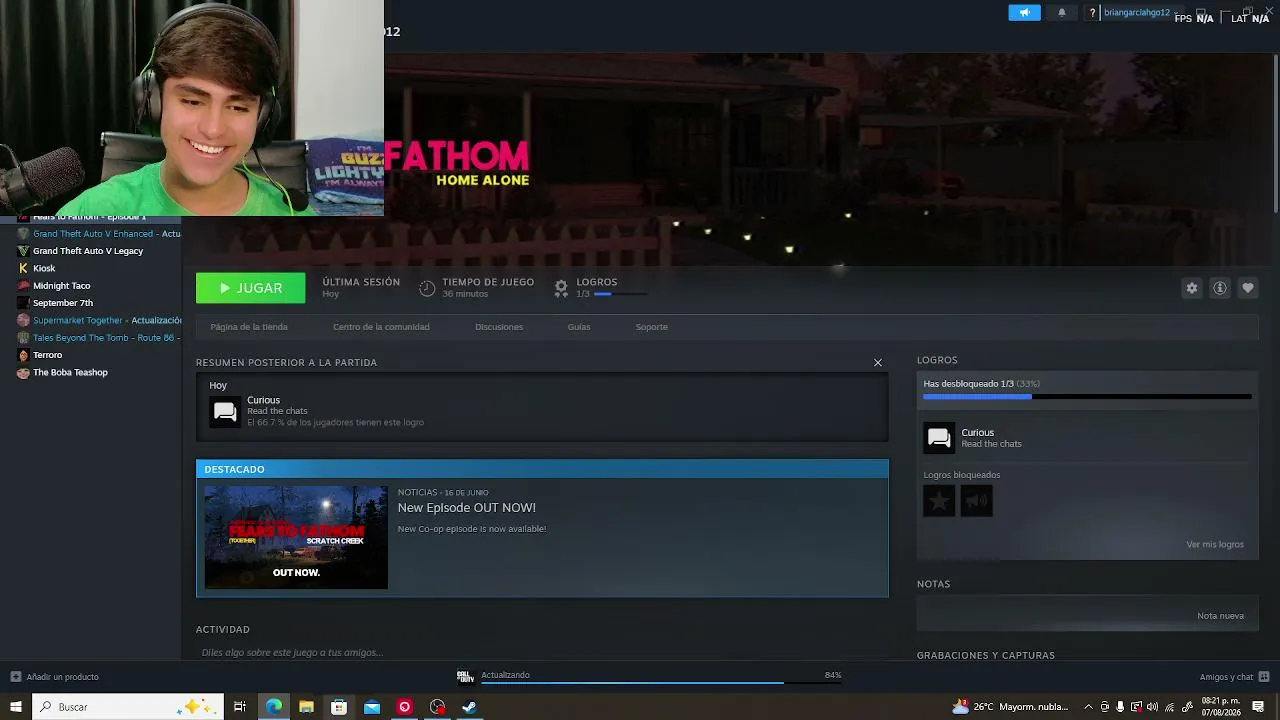Viewport: 1280px width, 720px height.
Task: Open the Mail app from the taskbar
Action: coord(372,707)
